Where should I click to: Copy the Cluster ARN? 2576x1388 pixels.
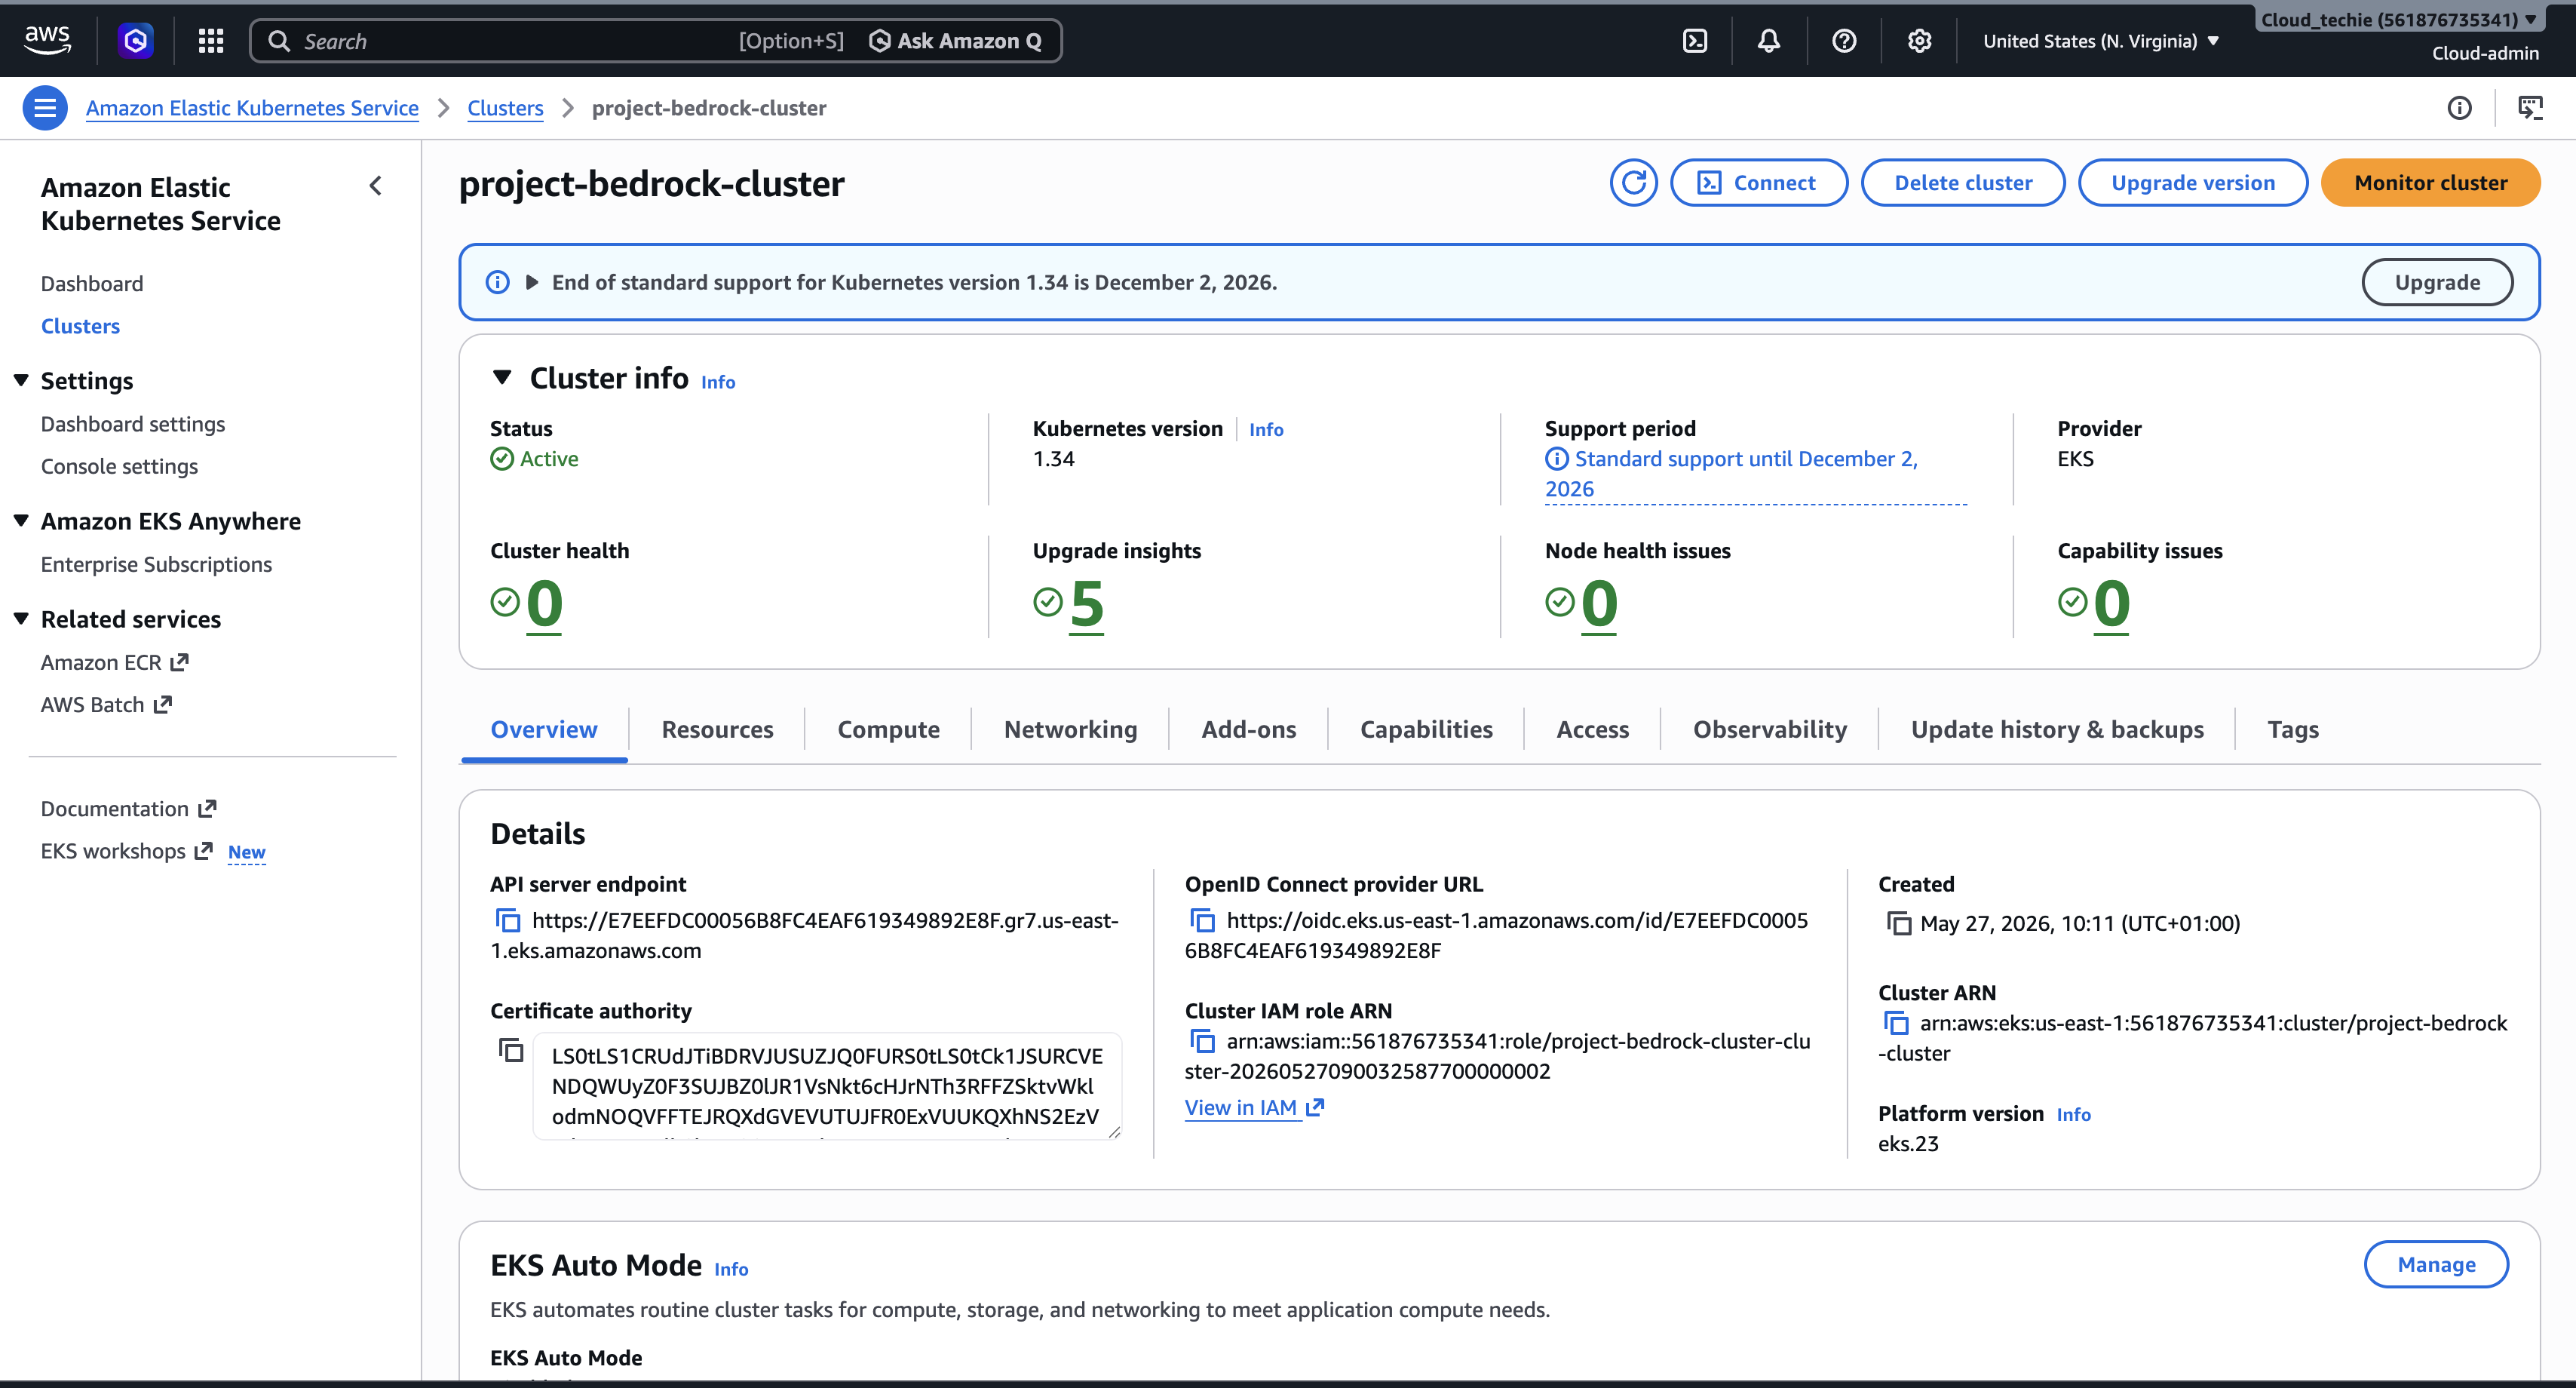coord(1896,1023)
